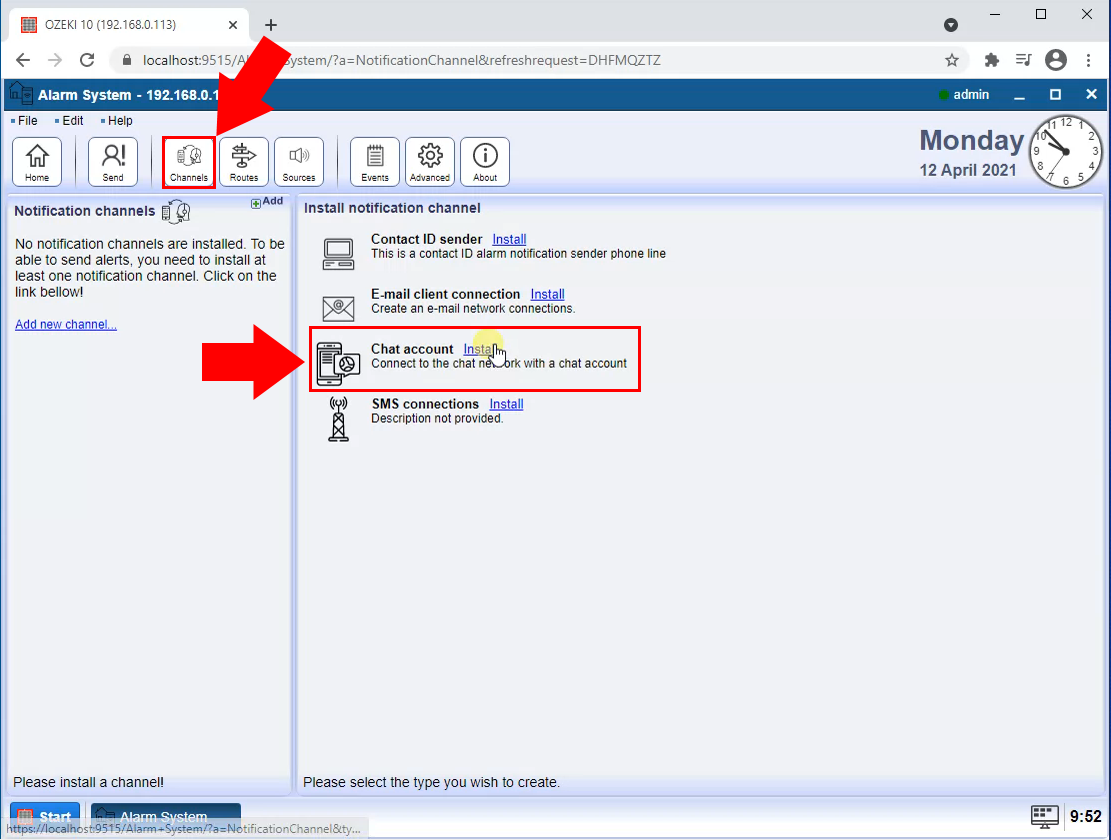This screenshot has height=840, width=1111.
Task: Open the Start button in taskbar
Action: click(x=45, y=817)
